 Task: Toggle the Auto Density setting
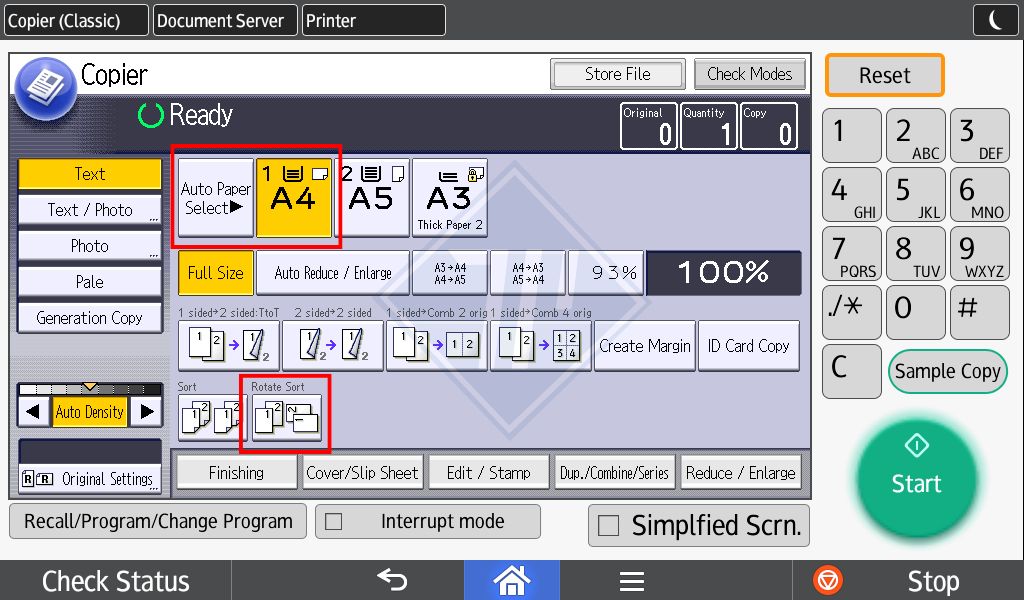pos(89,411)
